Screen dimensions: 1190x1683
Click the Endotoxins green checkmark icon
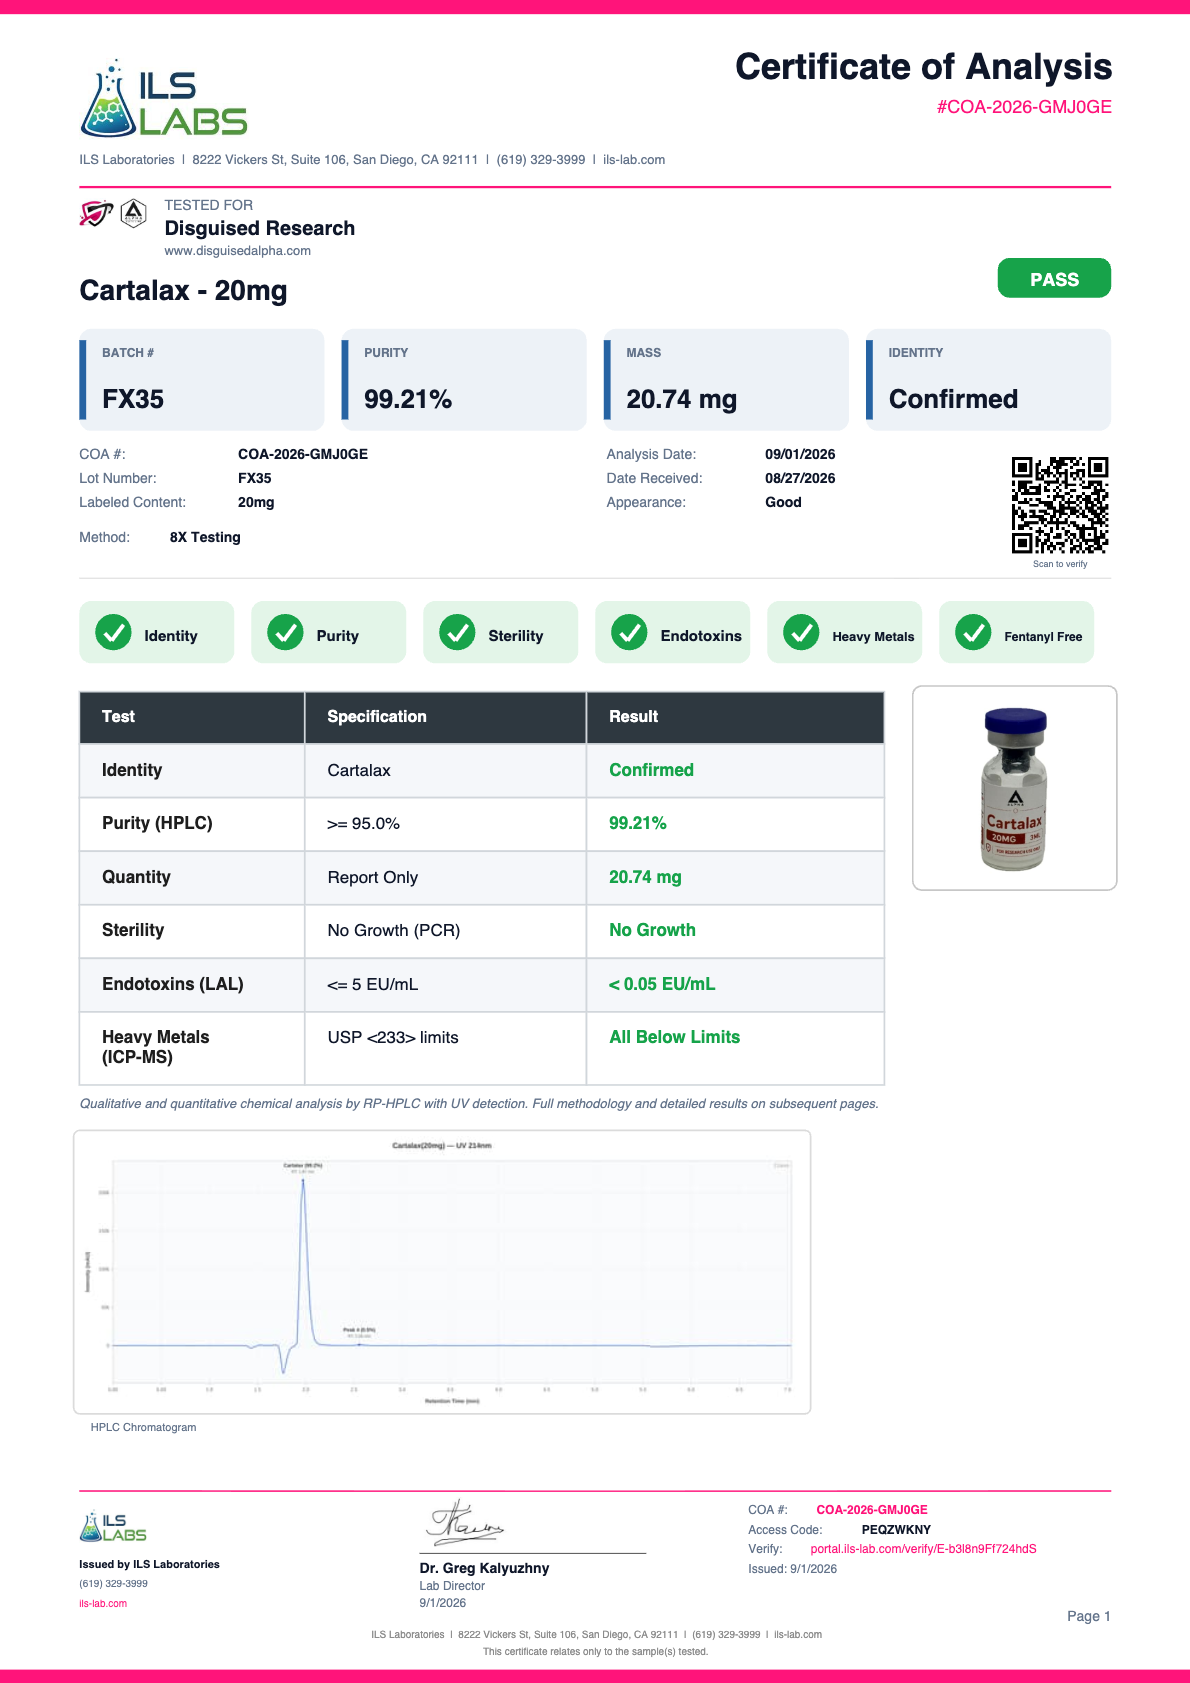pyautogui.click(x=629, y=632)
